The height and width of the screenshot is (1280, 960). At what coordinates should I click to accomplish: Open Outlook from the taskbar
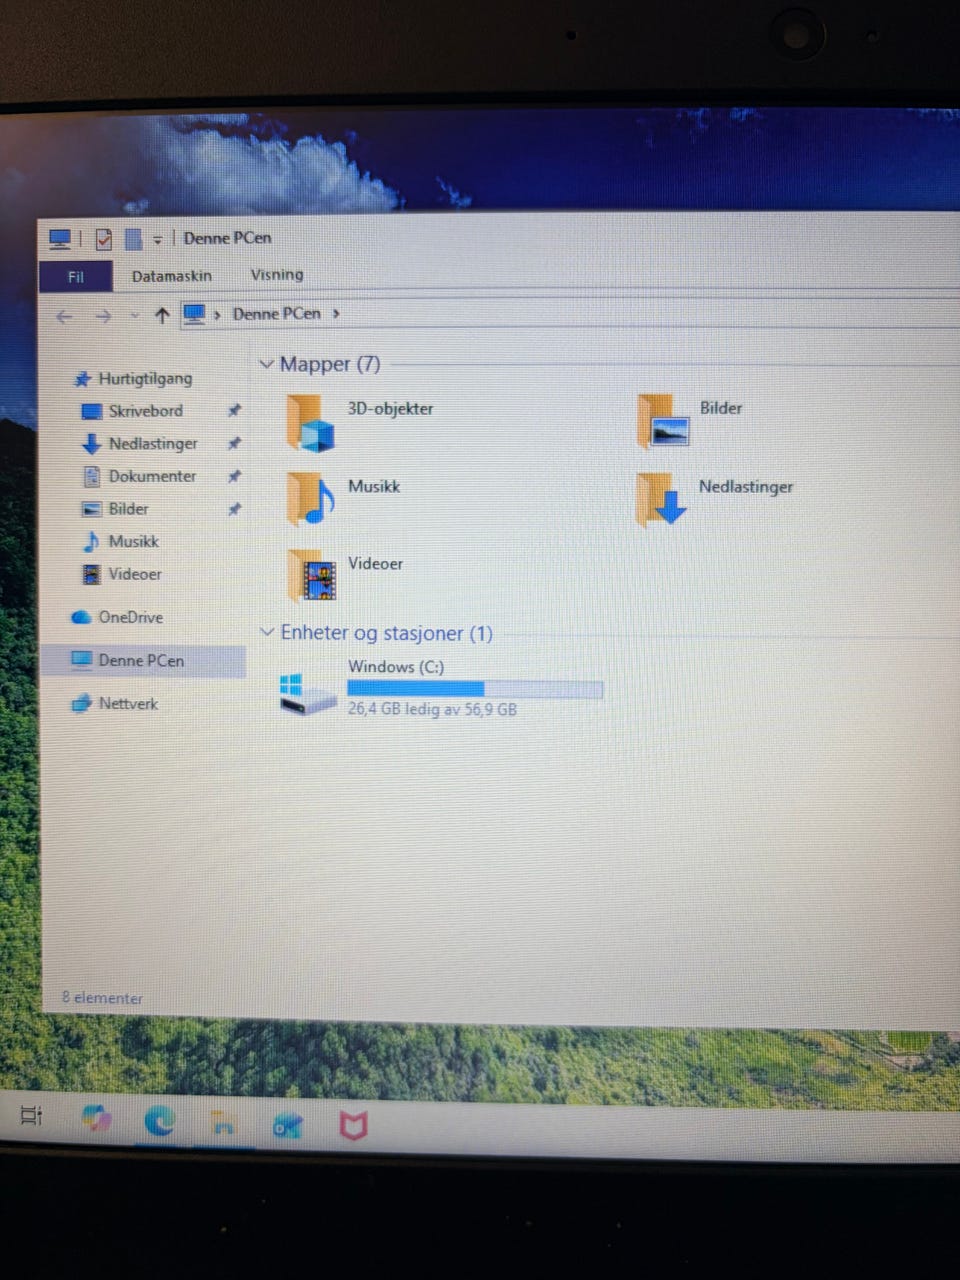[x=288, y=1126]
